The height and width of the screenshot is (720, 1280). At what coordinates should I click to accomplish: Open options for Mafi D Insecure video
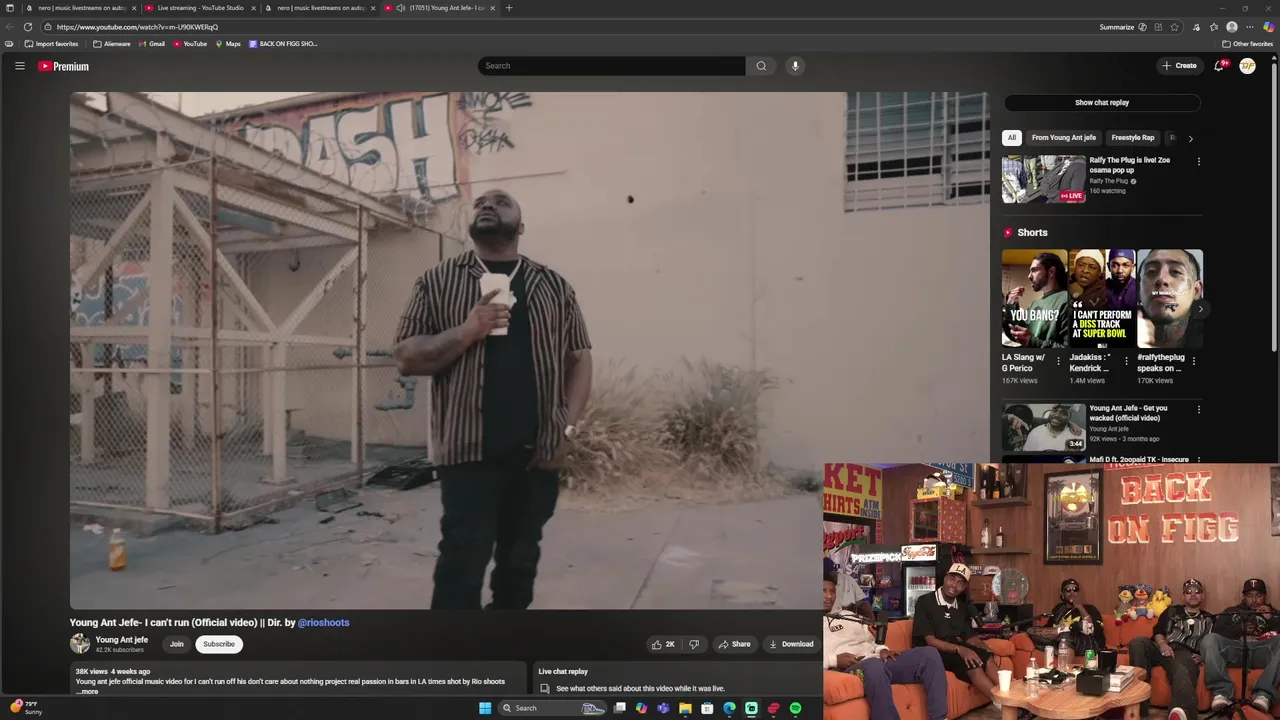pyautogui.click(x=1199, y=461)
